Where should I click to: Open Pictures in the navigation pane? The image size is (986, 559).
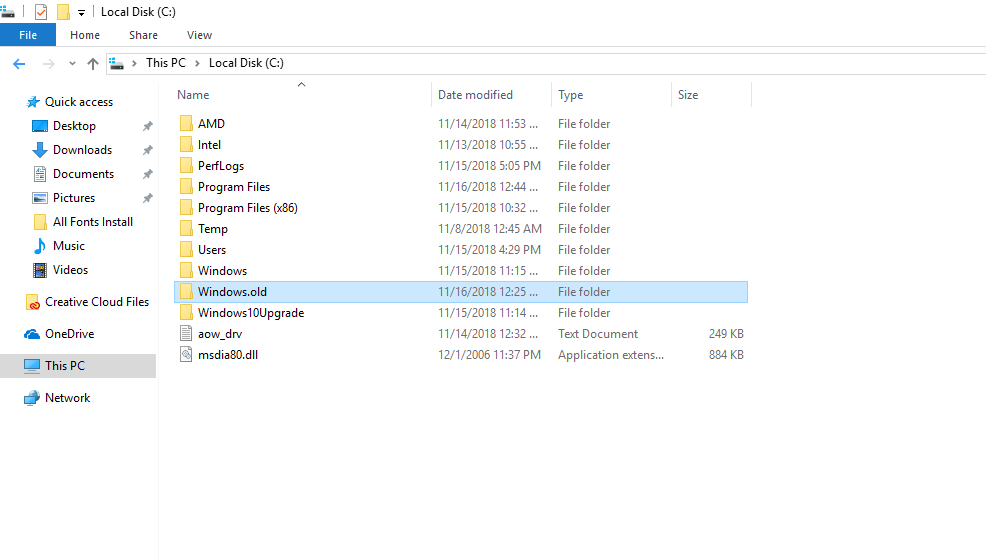coord(74,197)
